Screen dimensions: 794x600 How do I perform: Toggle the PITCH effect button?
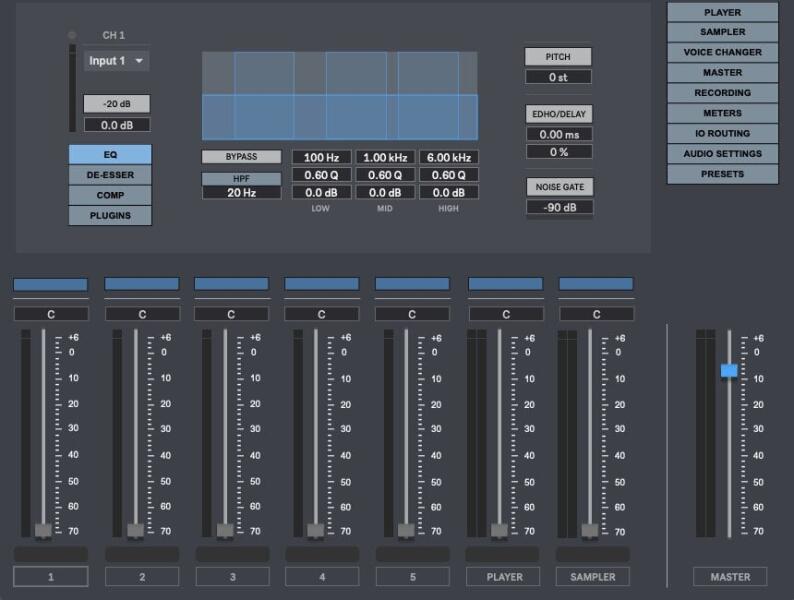point(558,57)
